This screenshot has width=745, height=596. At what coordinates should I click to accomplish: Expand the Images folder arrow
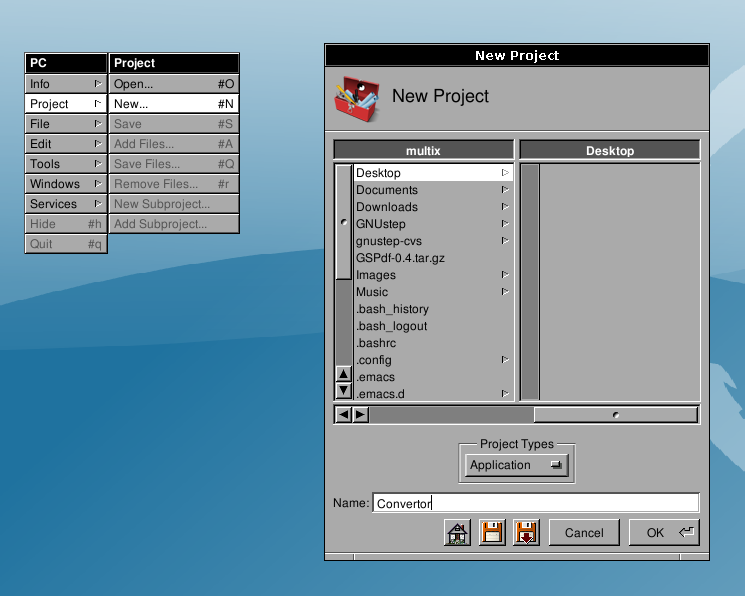pyautogui.click(x=505, y=275)
